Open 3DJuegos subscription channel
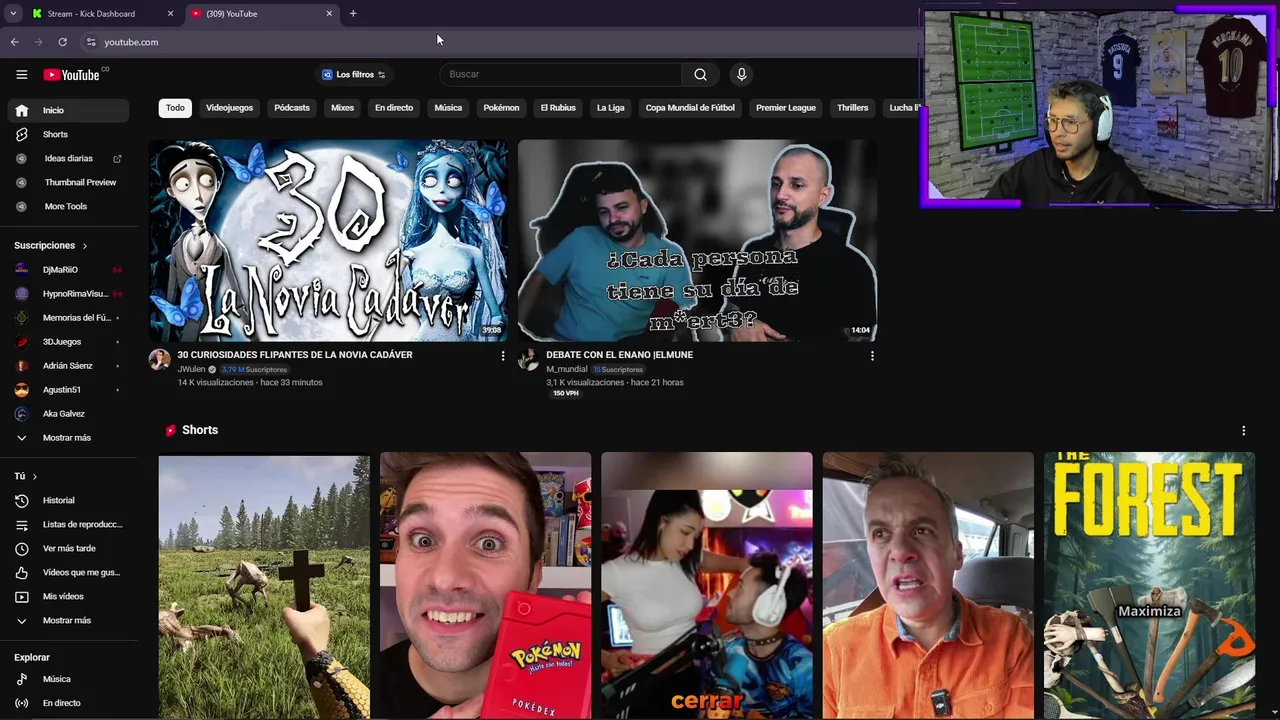1280x720 pixels. pyautogui.click(x=68, y=341)
